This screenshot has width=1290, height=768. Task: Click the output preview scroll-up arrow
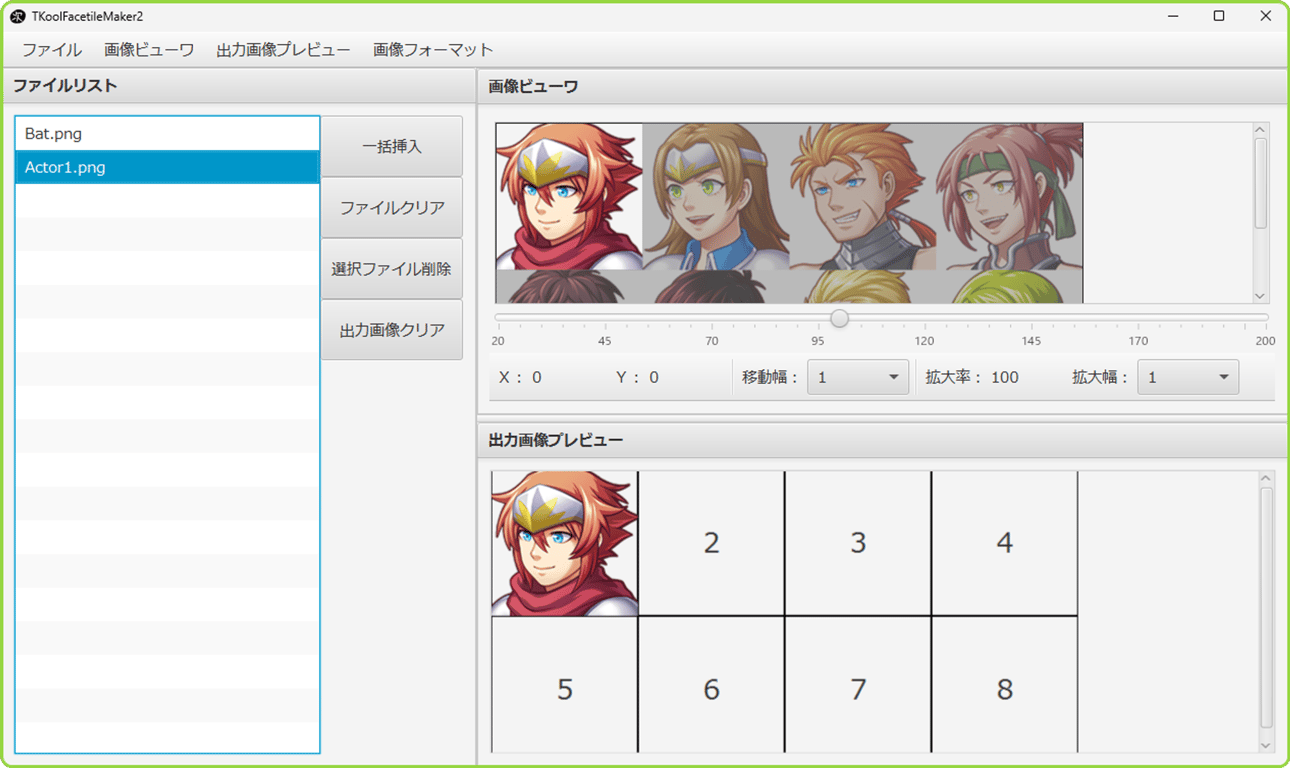pyautogui.click(x=1266, y=479)
